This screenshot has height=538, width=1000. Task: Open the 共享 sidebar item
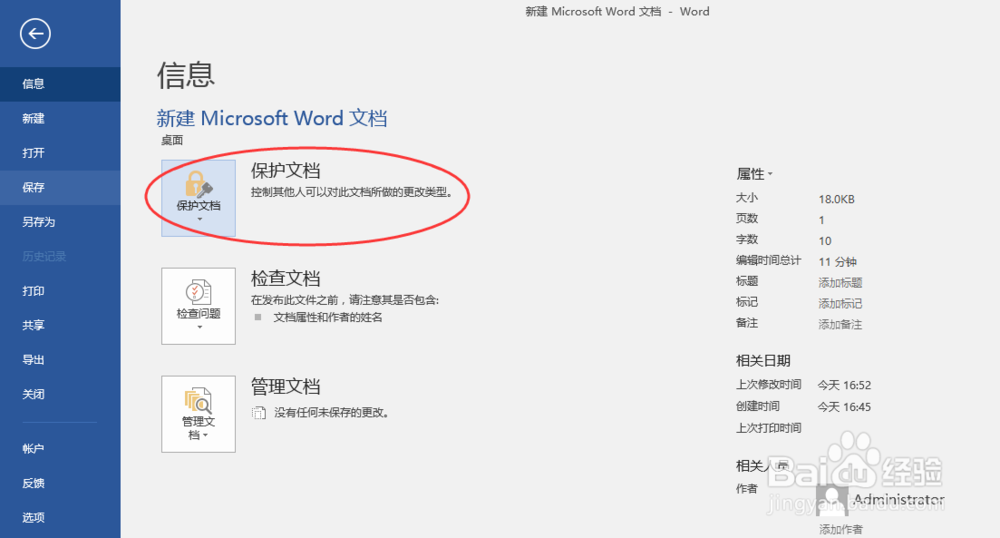[x=60, y=325]
